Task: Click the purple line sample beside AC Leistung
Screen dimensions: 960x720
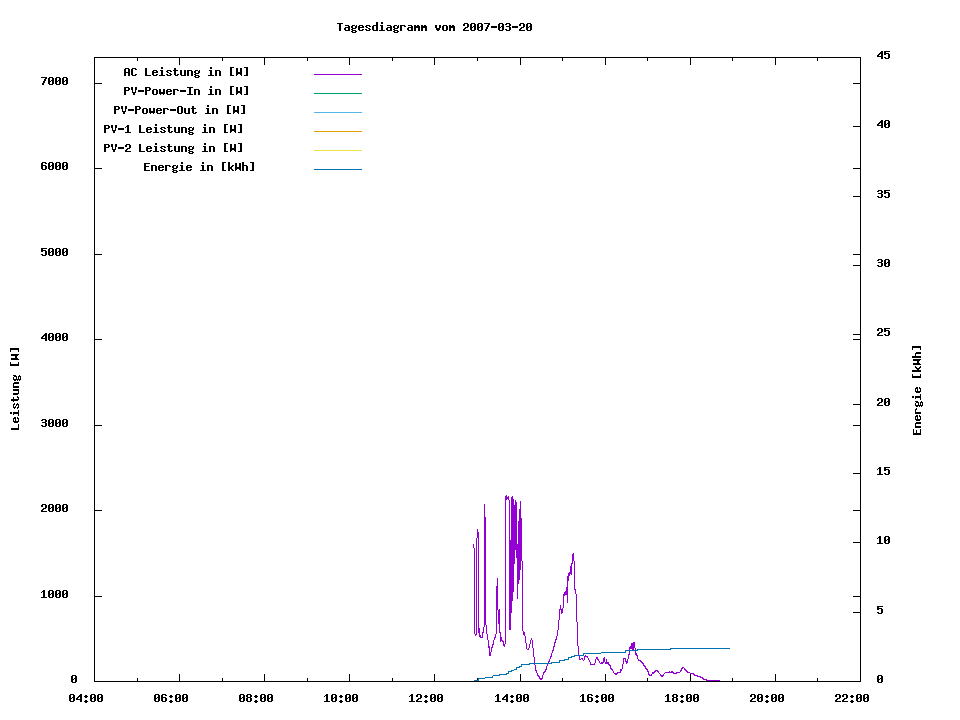Action: pyautogui.click(x=337, y=74)
